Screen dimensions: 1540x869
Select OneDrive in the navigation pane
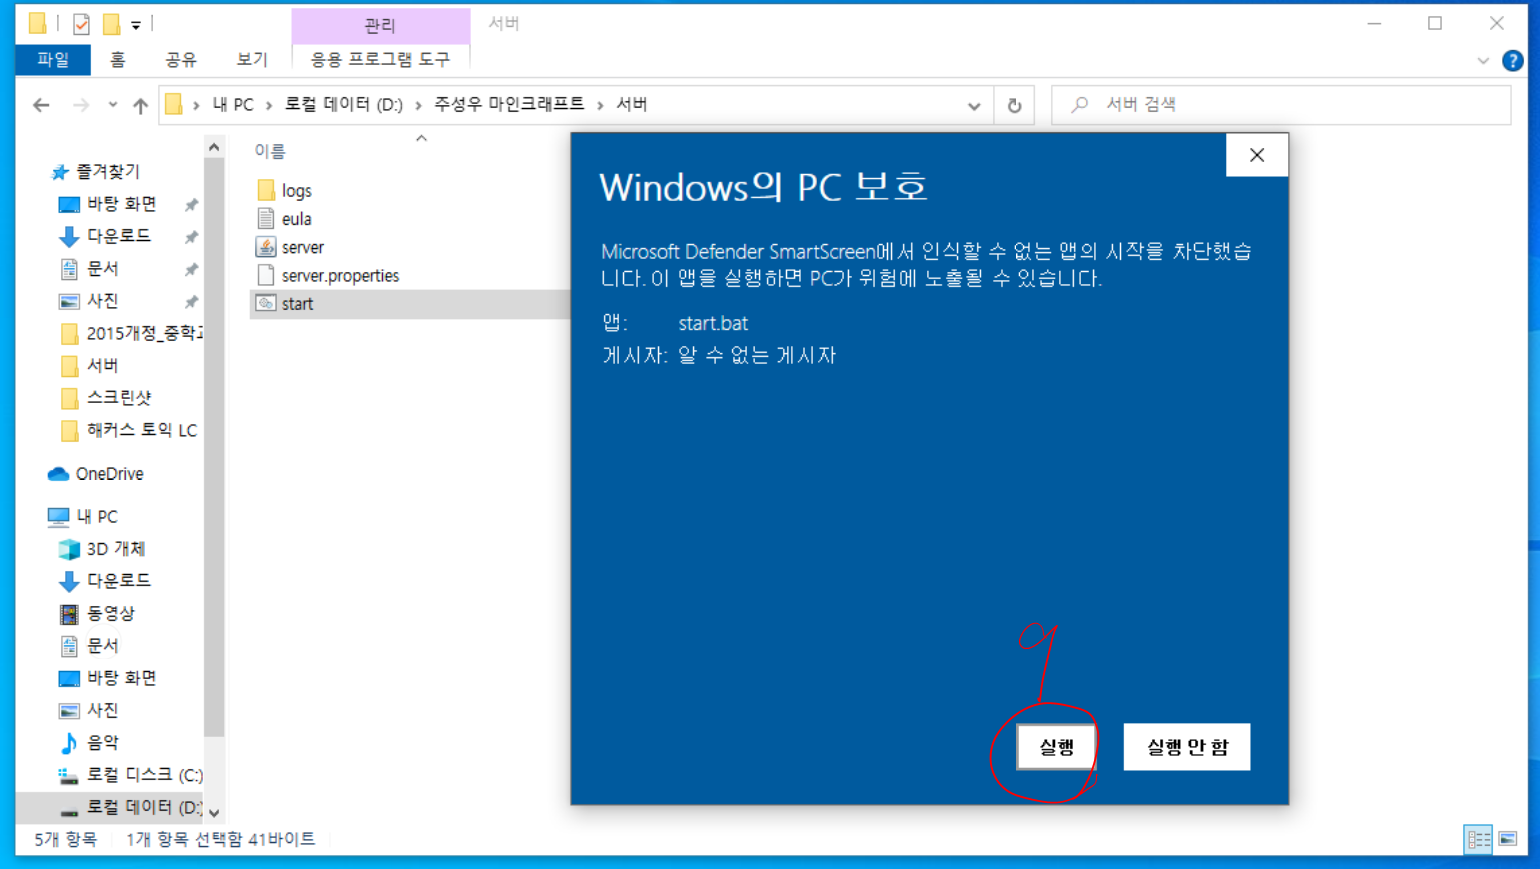[110, 474]
